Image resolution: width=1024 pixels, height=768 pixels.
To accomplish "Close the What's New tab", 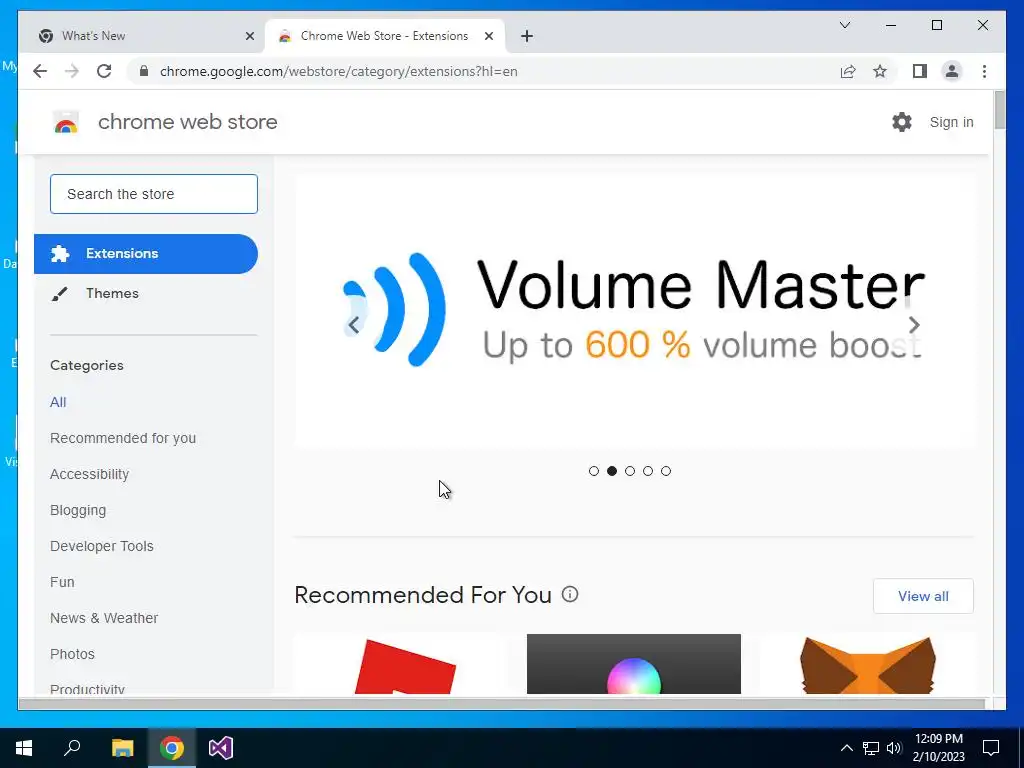I will pyautogui.click(x=249, y=36).
